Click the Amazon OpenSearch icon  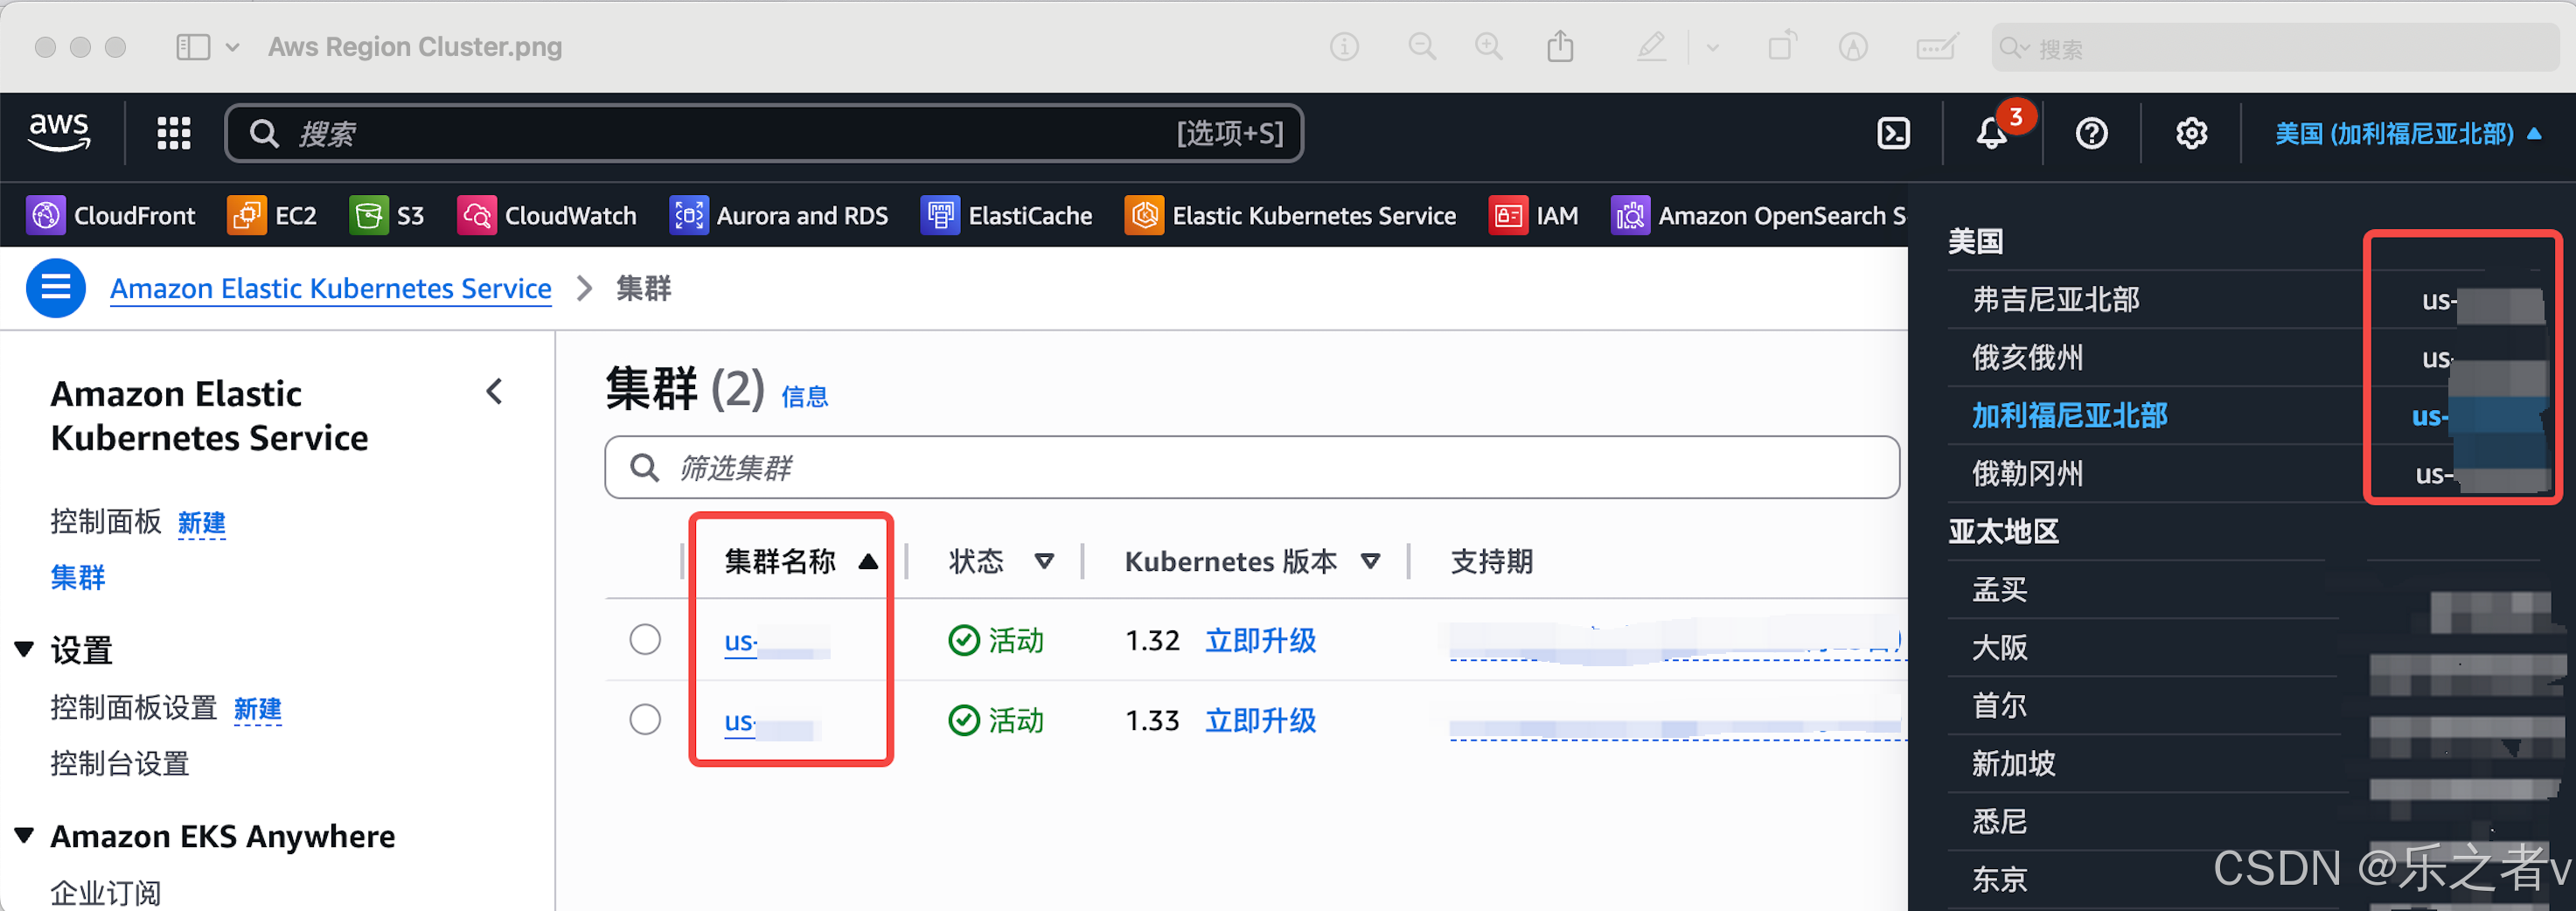[x=1630, y=215]
